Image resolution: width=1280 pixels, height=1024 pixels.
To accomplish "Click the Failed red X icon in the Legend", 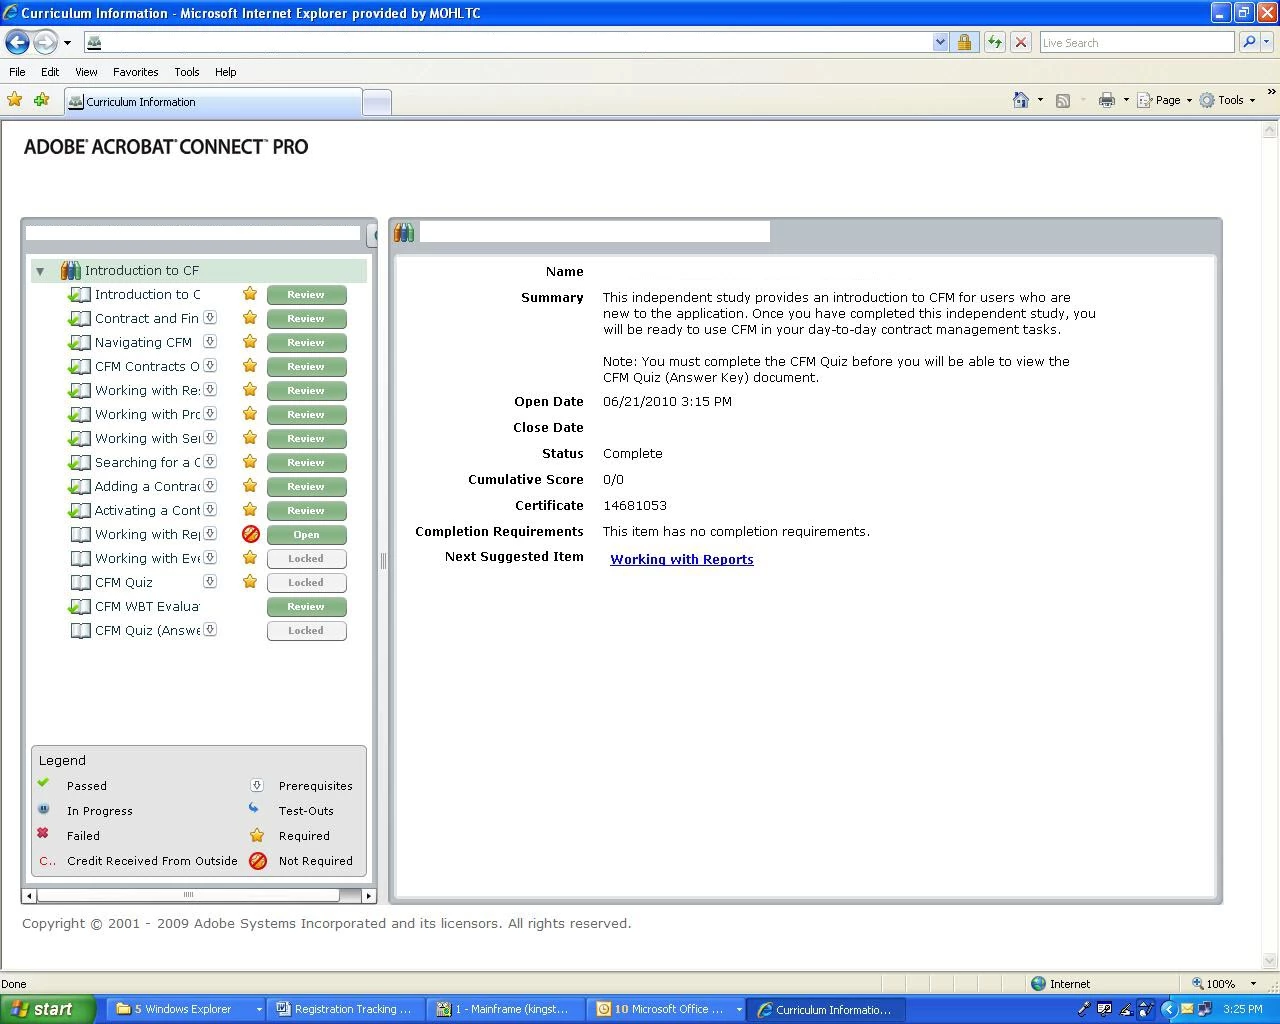I will pyautogui.click(x=43, y=833).
